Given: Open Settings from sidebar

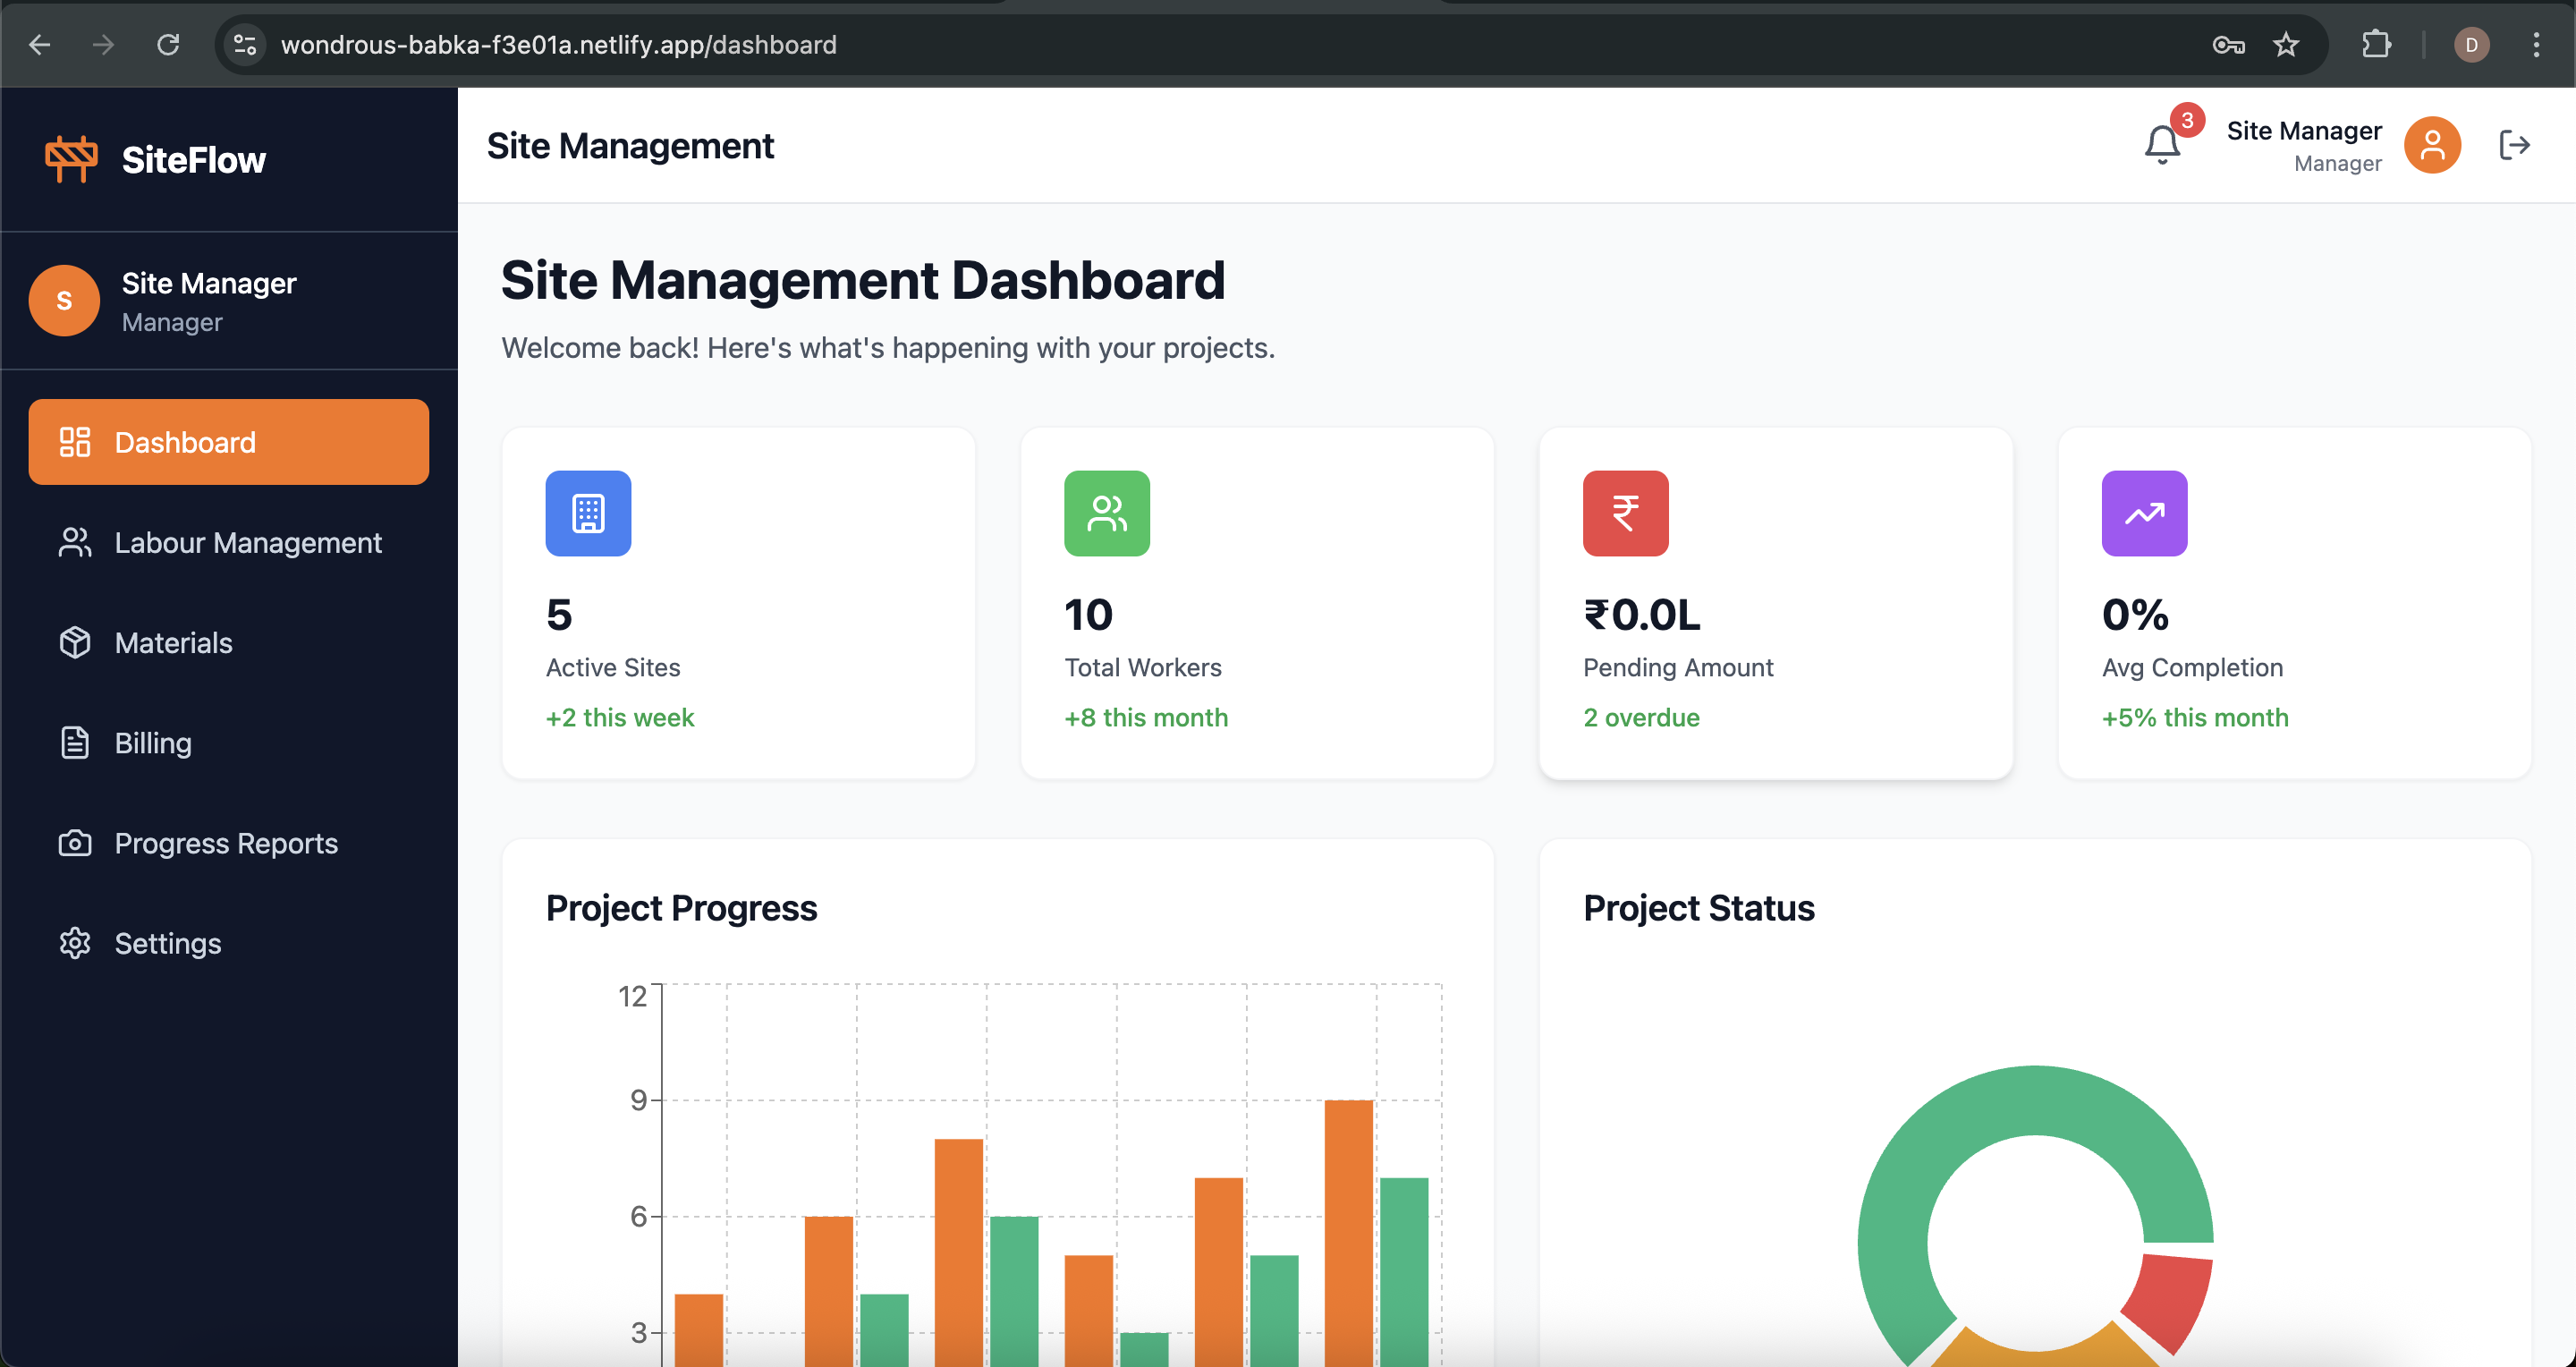Looking at the screenshot, I should (167, 943).
